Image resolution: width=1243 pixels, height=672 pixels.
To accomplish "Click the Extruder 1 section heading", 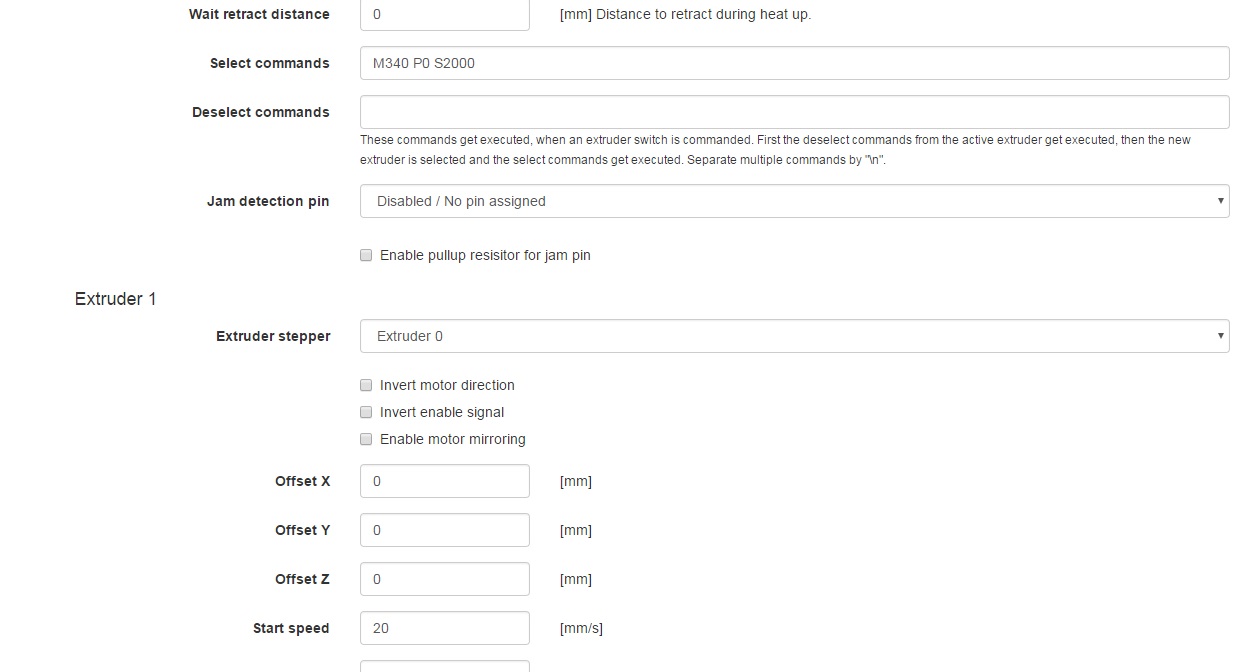I will (115, 299).
